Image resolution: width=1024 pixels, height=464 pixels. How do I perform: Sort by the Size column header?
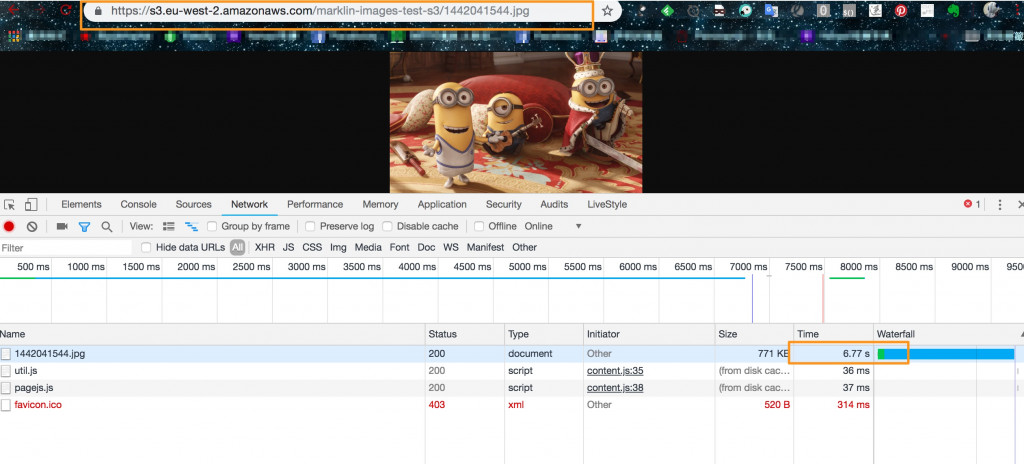(x=755, y=334)
